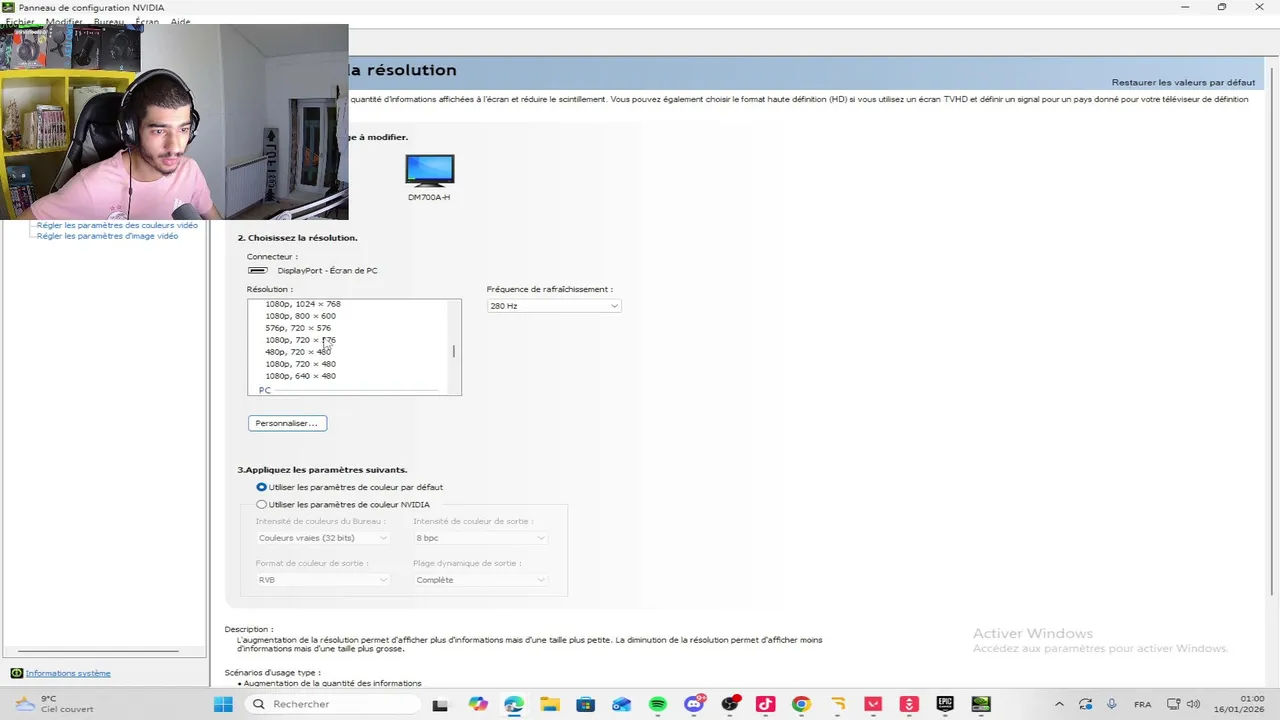Open Windows Start menu
1280x720 pixels.
pos(223,704)
